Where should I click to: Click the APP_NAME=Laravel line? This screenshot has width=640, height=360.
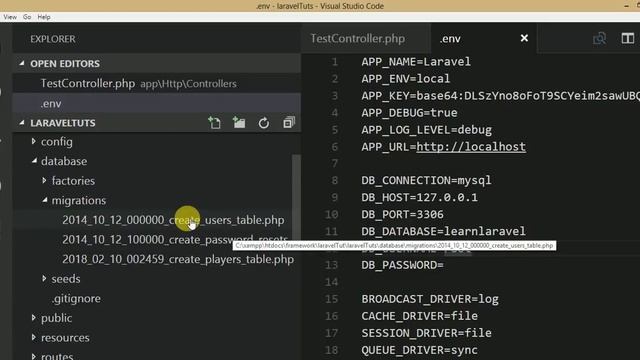(x=416, y=62)
